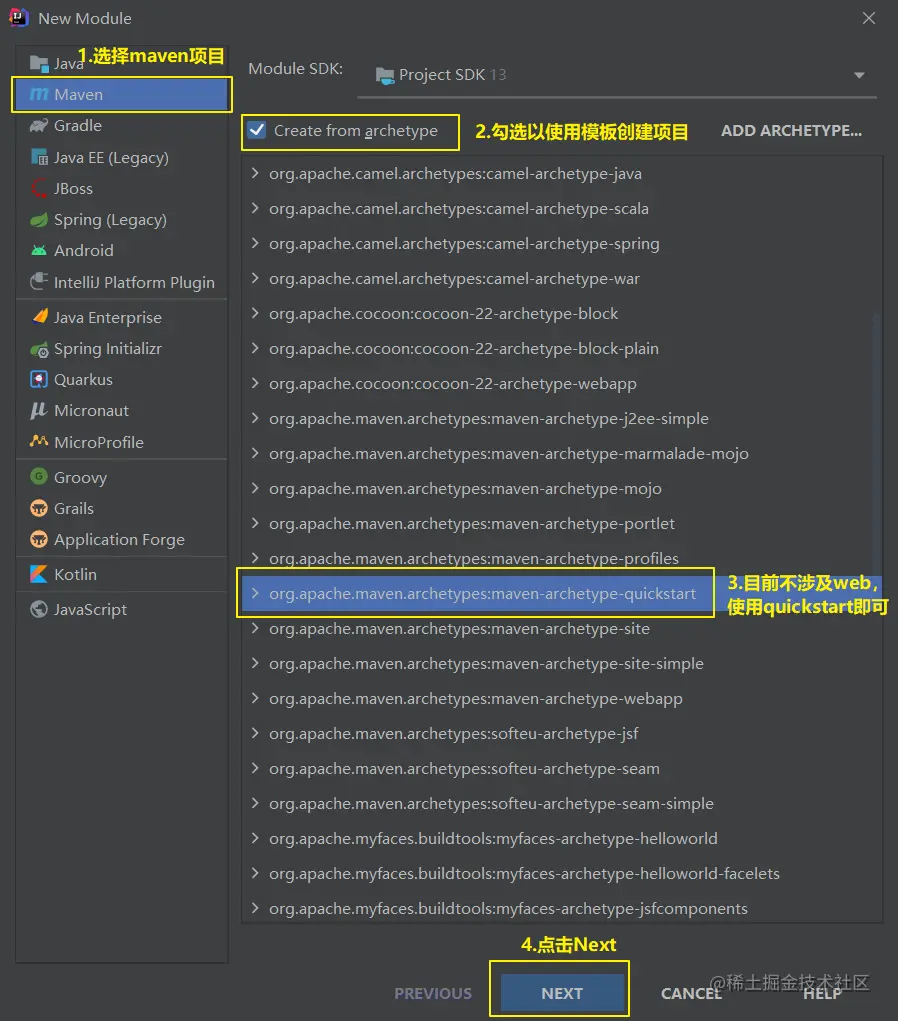Select maven-archetype-site-simple row
Viewport: 898px width, 1021px height.
tap(562, 664)
